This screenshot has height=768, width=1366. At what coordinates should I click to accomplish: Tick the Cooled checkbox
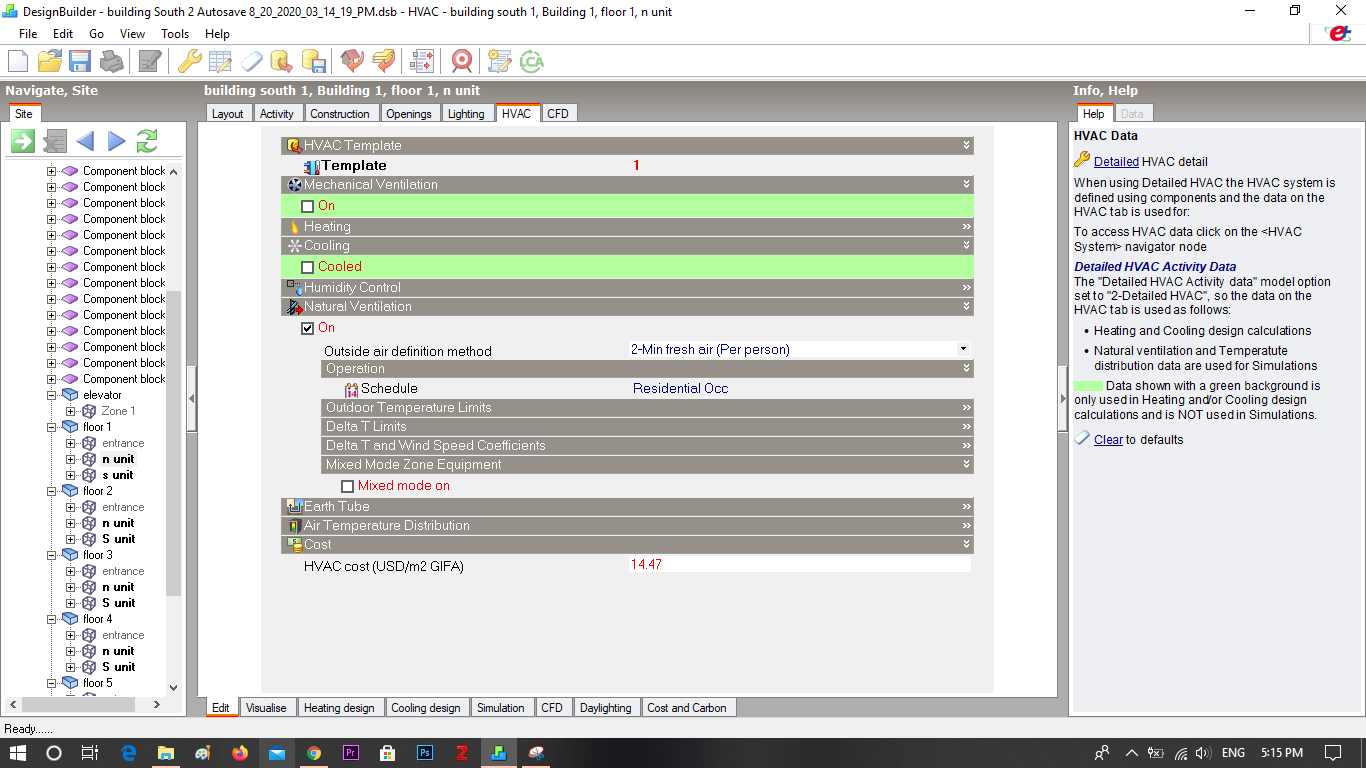(x=308, y=267)
